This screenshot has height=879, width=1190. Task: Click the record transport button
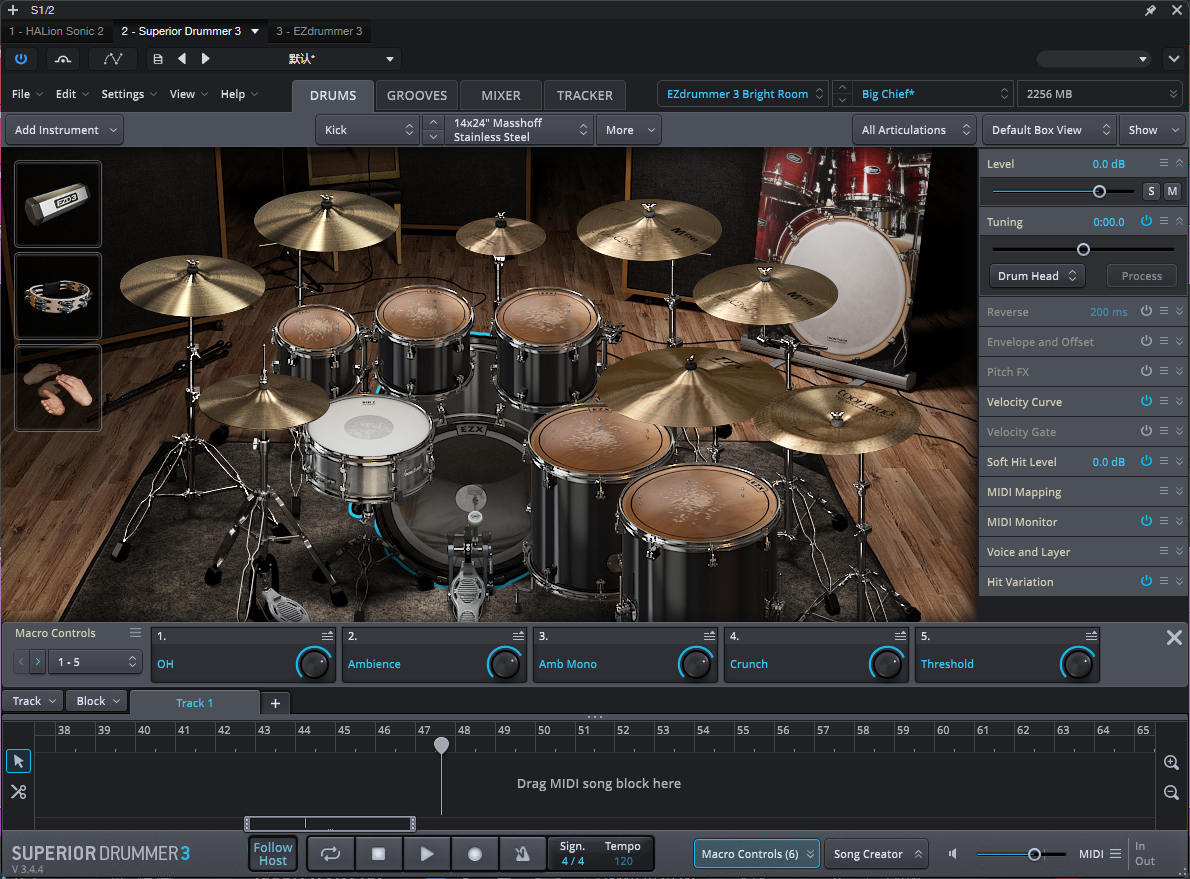tap(475, 854)
